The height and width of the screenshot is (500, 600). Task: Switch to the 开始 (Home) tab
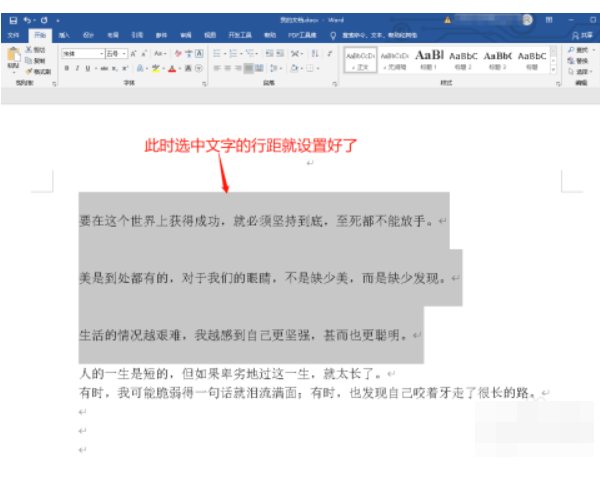tap(40, 35)
